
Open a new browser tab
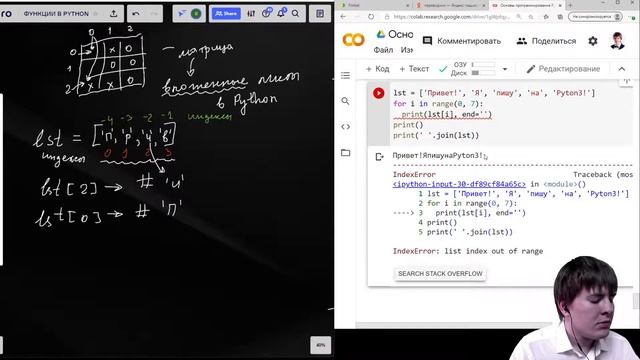click(570, 5)
